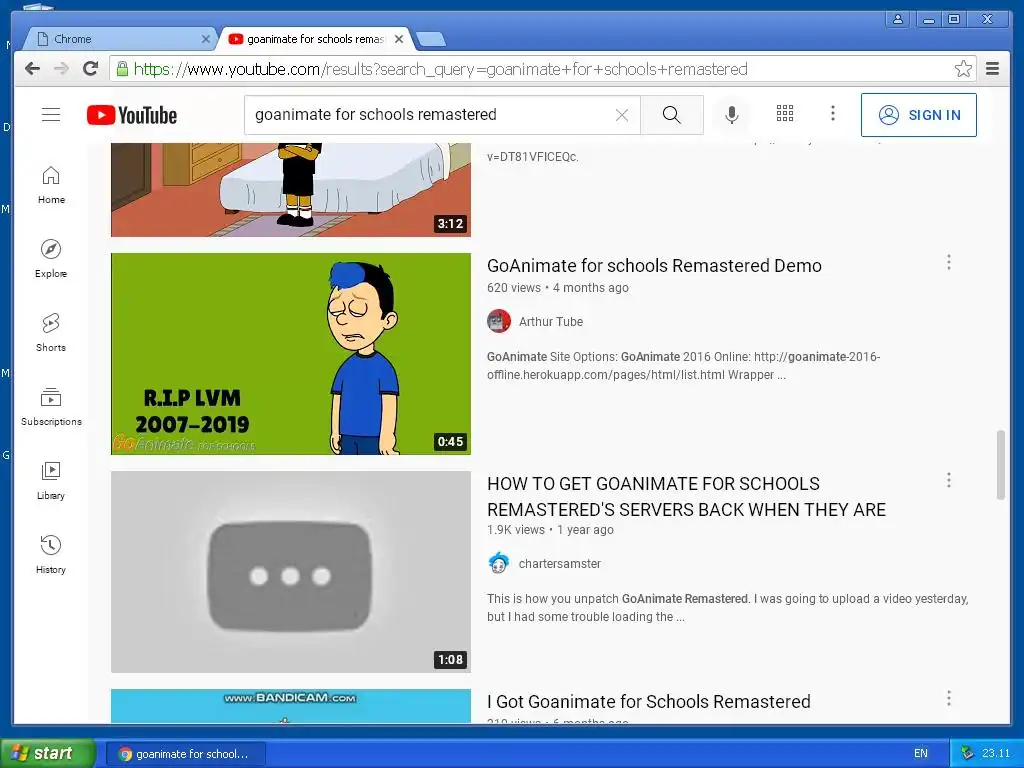1024x768 pixels.
Task: Go back with browser back arrow
Action: click(x=32, y=69)
